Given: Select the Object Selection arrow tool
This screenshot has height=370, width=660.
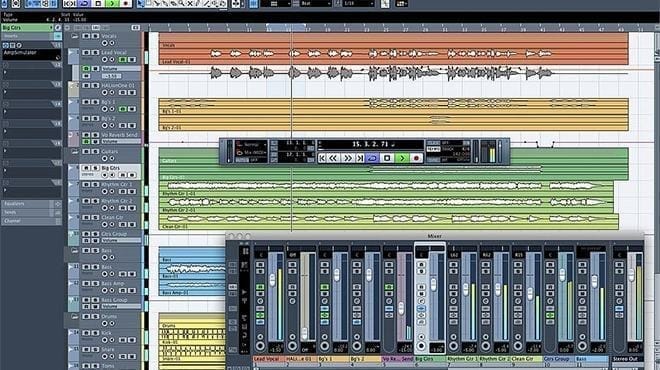Looking at the screenshot, I should (x=140, y=4).
